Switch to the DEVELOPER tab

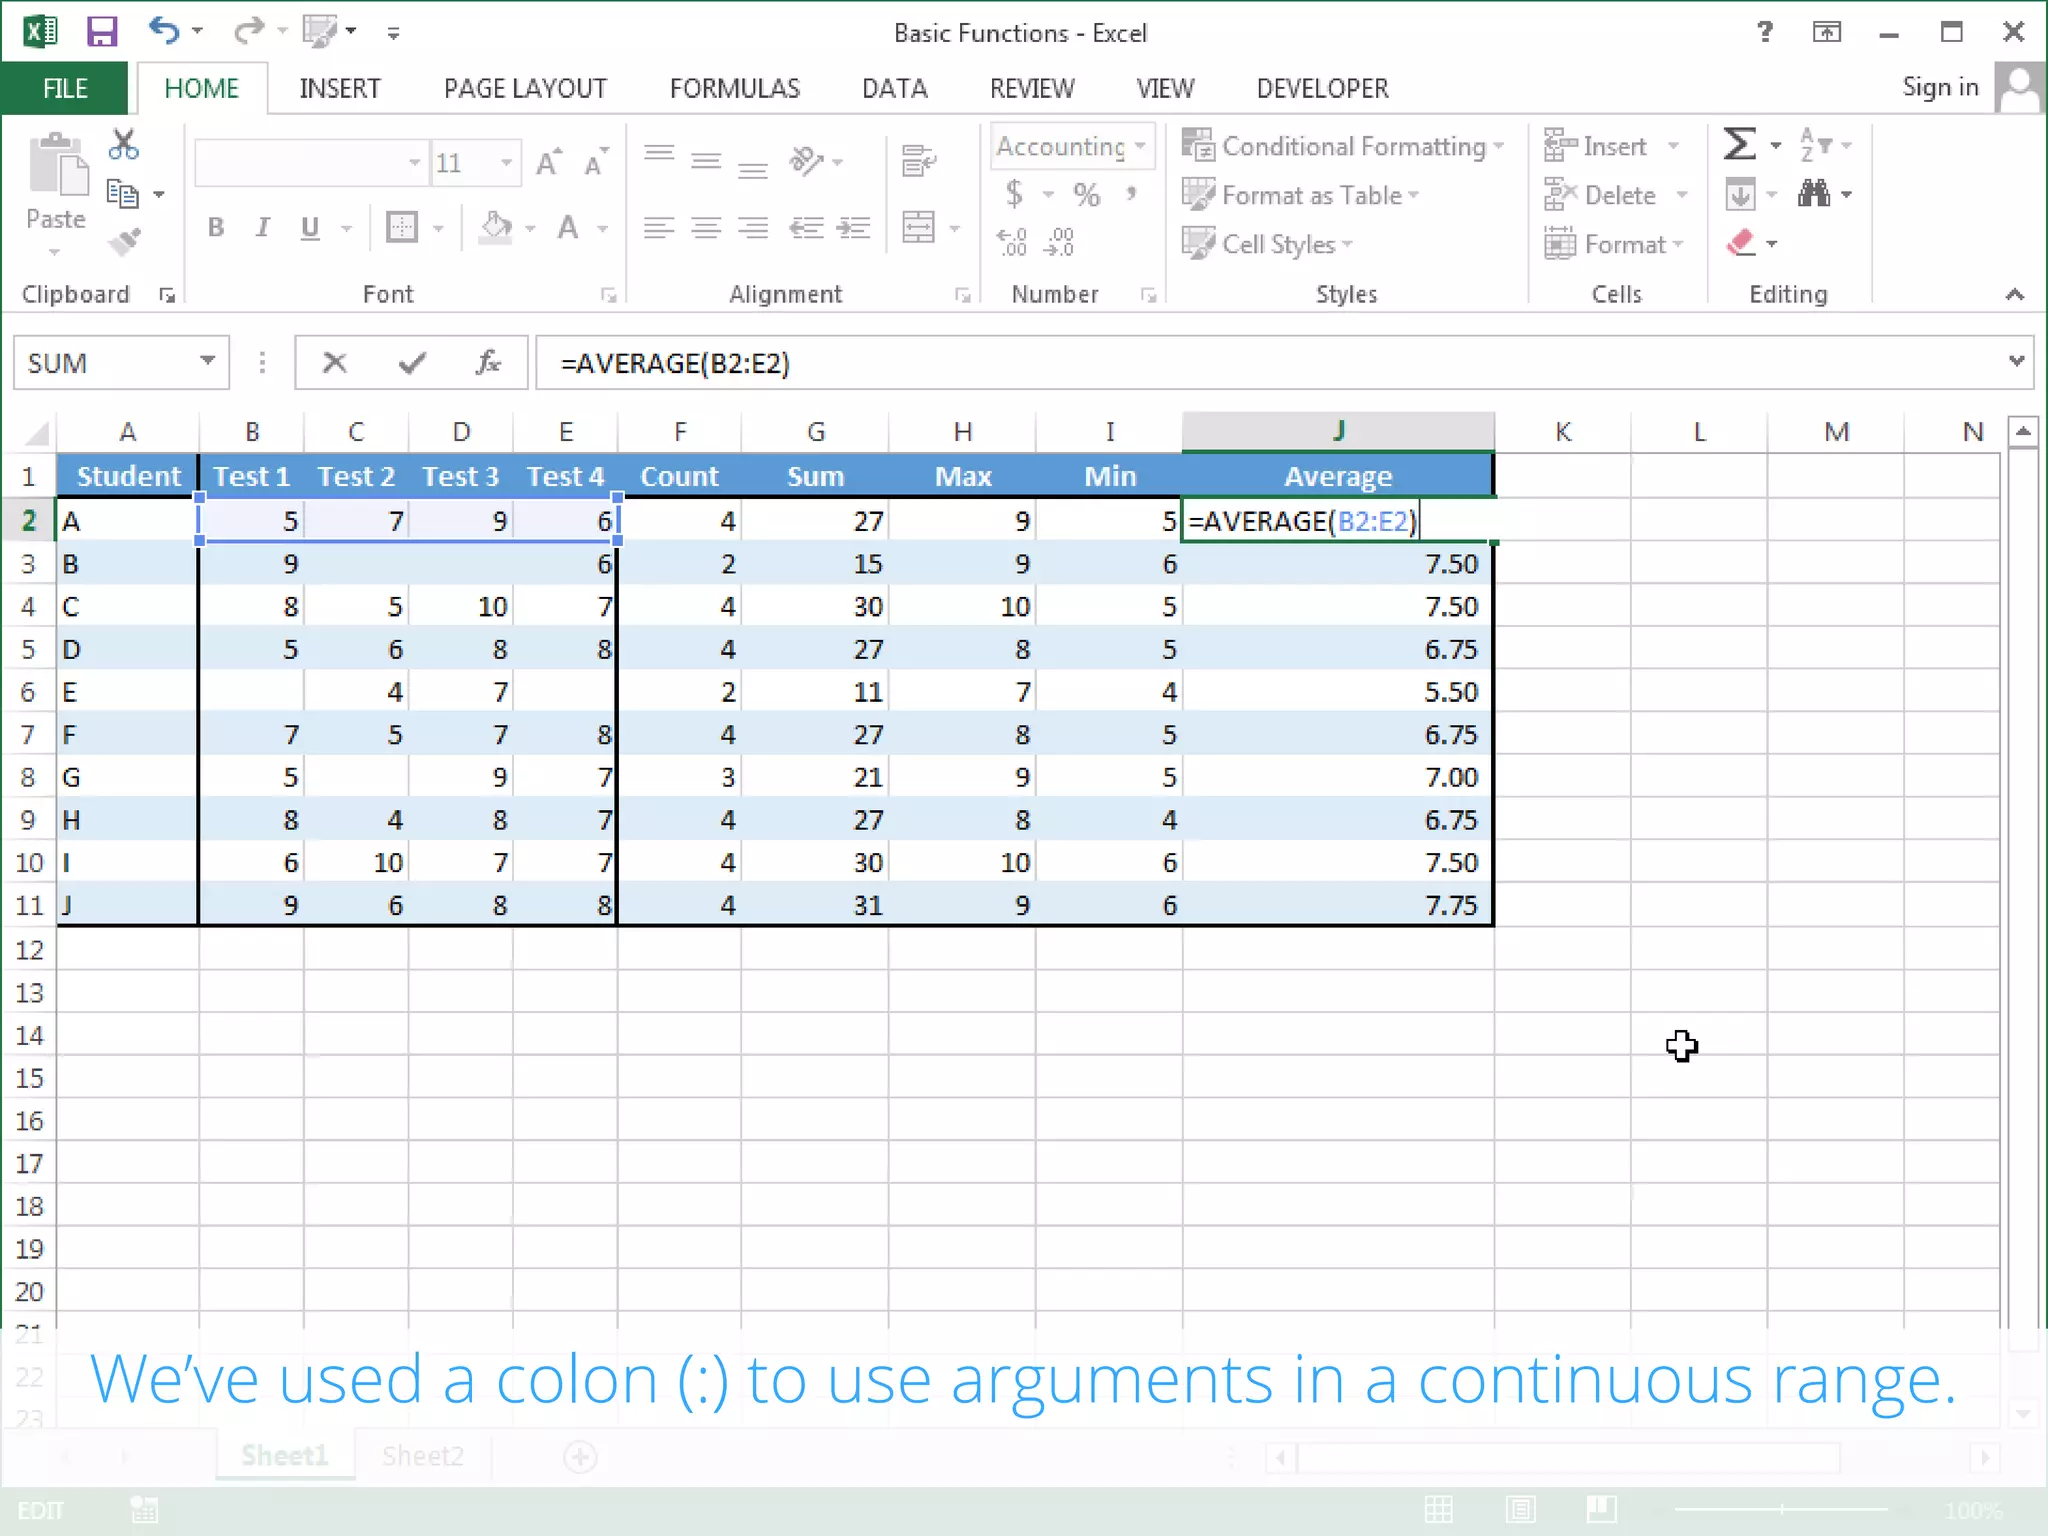[1322, 88]
